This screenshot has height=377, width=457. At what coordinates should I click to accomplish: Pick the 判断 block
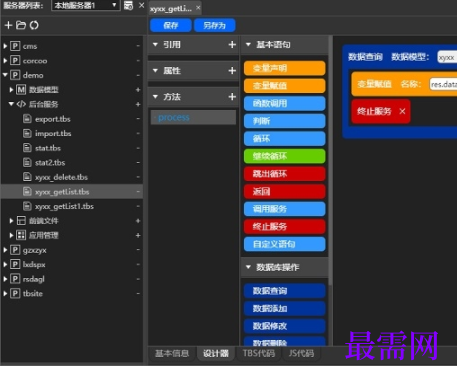[284, 121]
